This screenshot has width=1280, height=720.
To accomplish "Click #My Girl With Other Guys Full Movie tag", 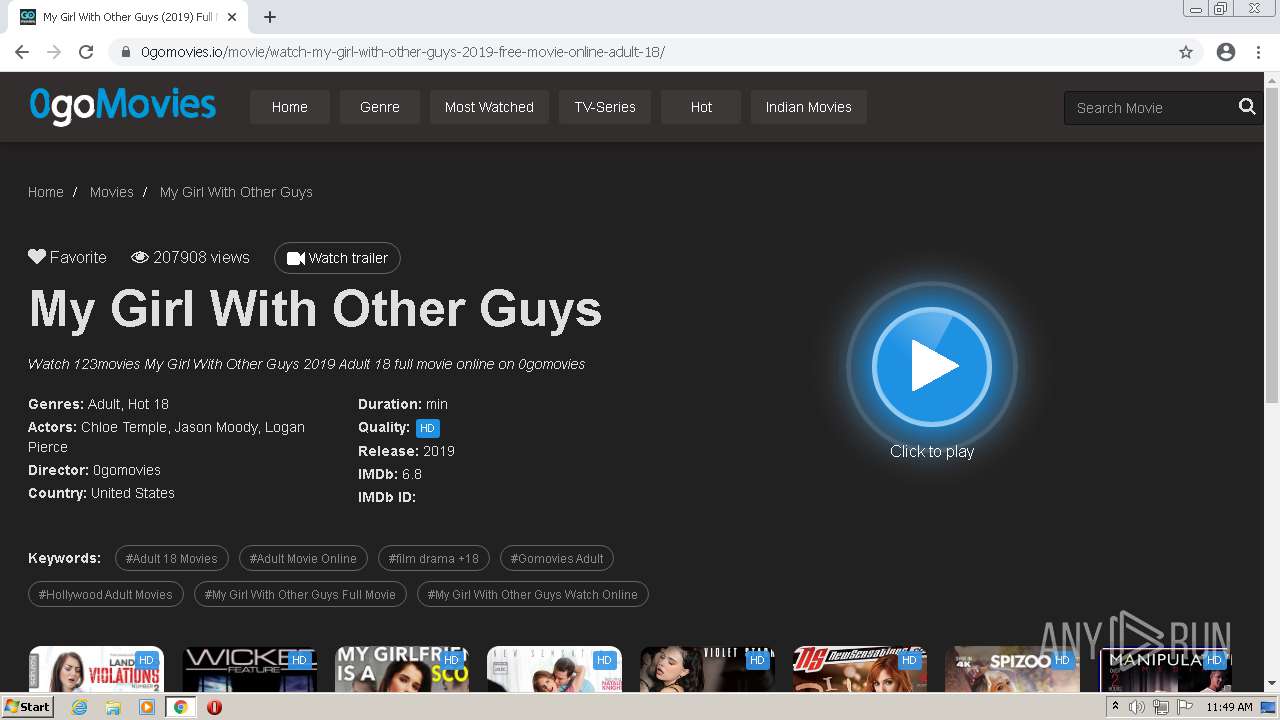I will (300, 594).
